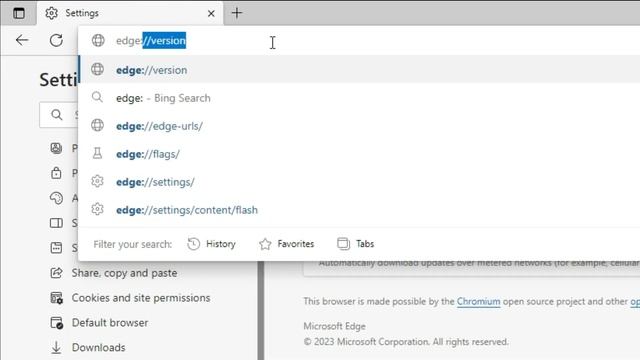Viewport: 640px width, 360px height.
Task: Click the globe icon in address bar
Action: (x=98, y=40)
